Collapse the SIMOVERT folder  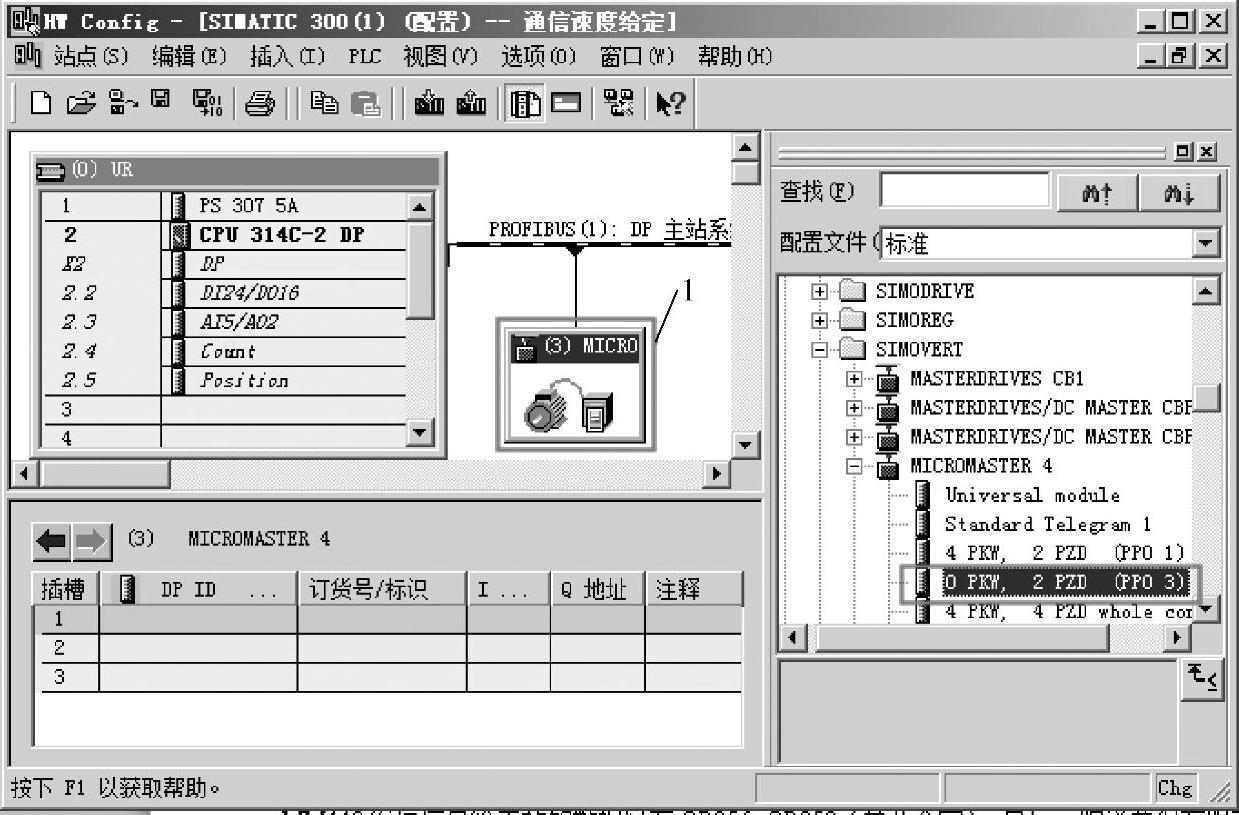pos(820,350)
